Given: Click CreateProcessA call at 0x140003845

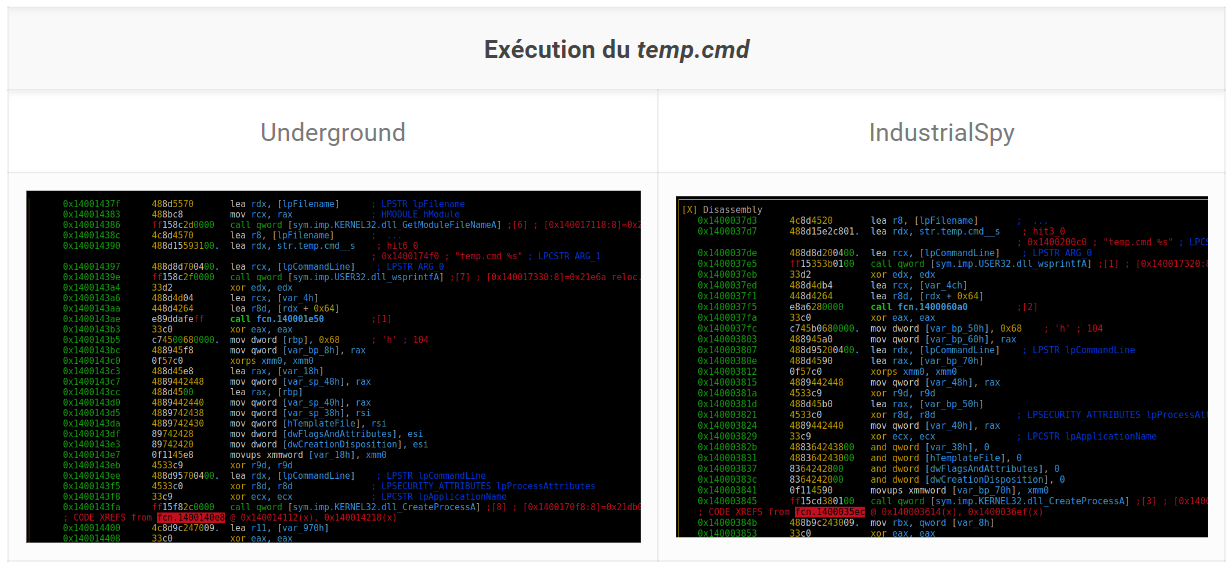Looking at the screenshot, I should [x=999, y=500].
